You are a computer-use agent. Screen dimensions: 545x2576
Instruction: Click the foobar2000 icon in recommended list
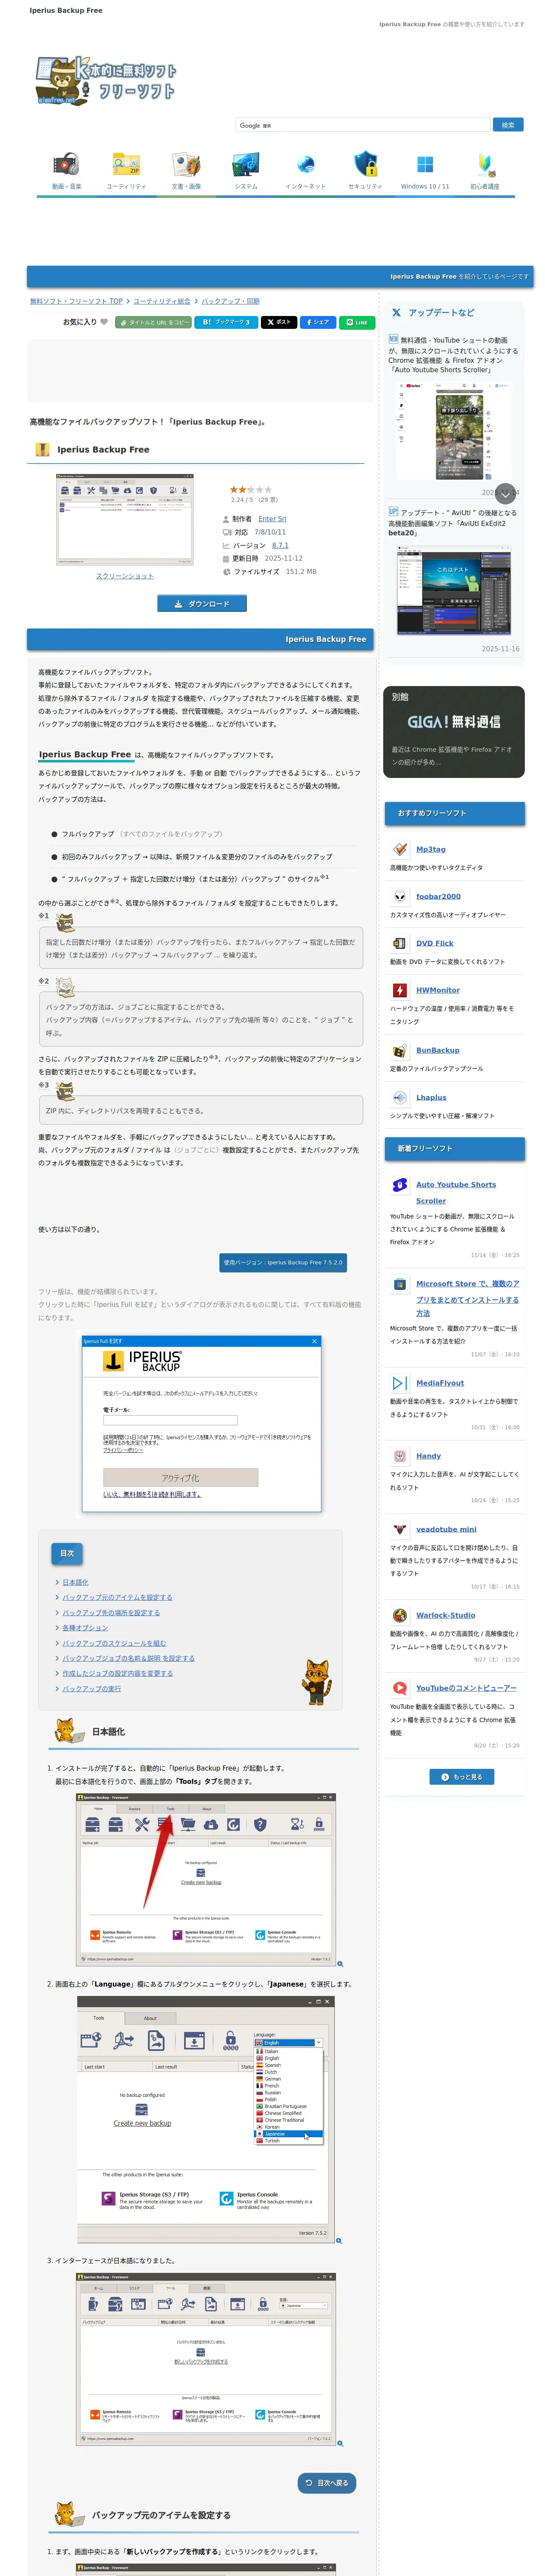click(x=399, y=896)
